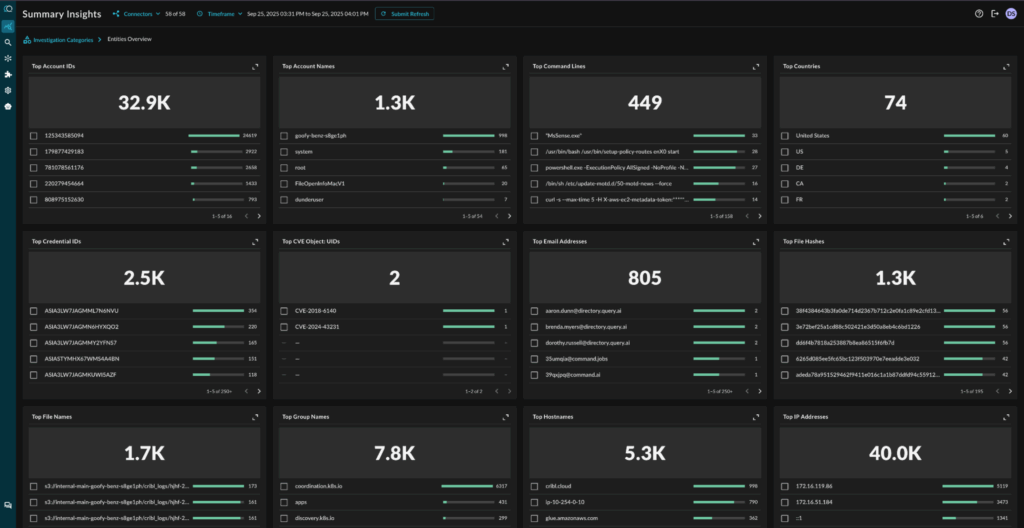
Task: Select the Entities Overview breadcrumb
Action: [x=129, y=39]
